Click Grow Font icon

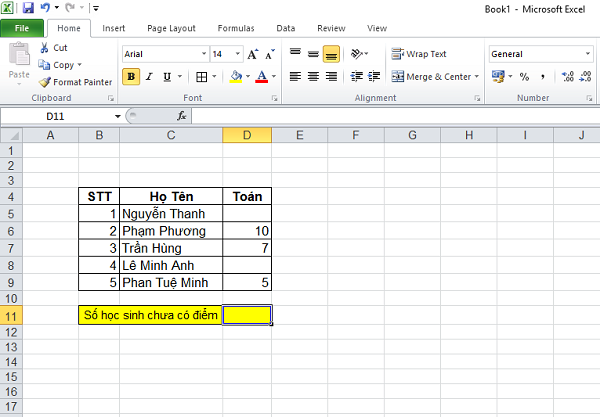coord(252,54)
